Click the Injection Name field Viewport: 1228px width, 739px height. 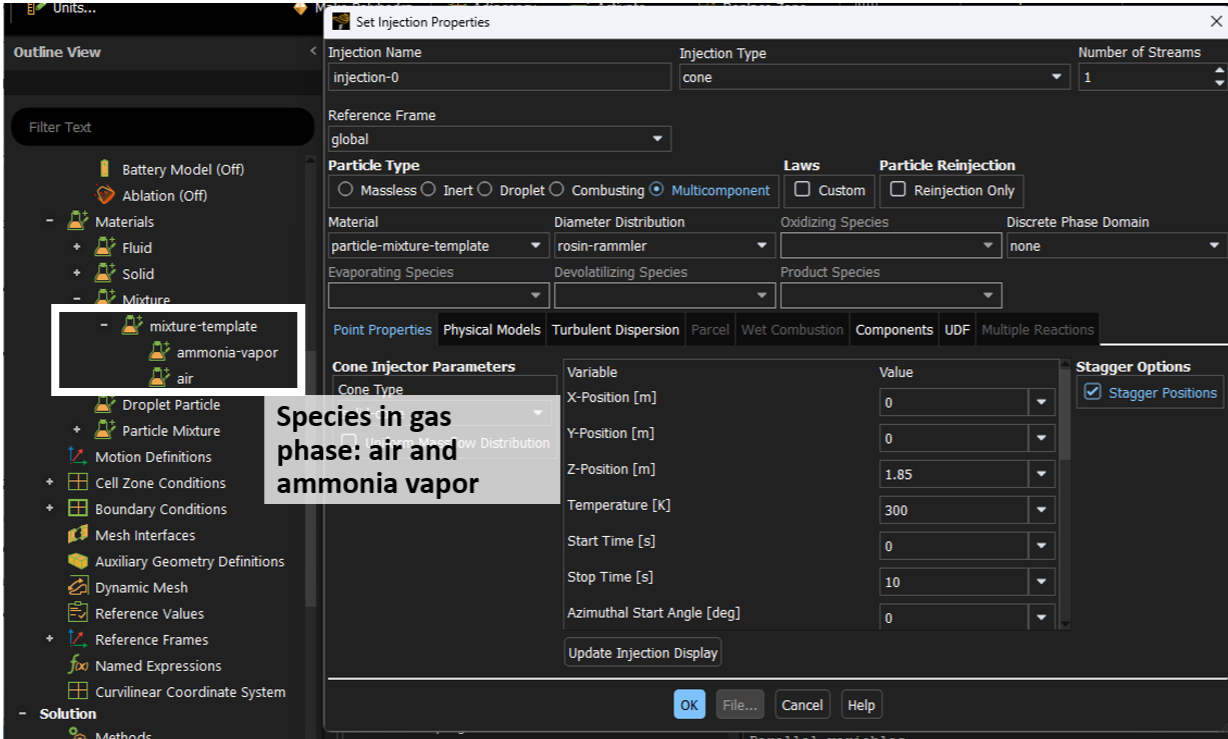click(x=500, y=77)
